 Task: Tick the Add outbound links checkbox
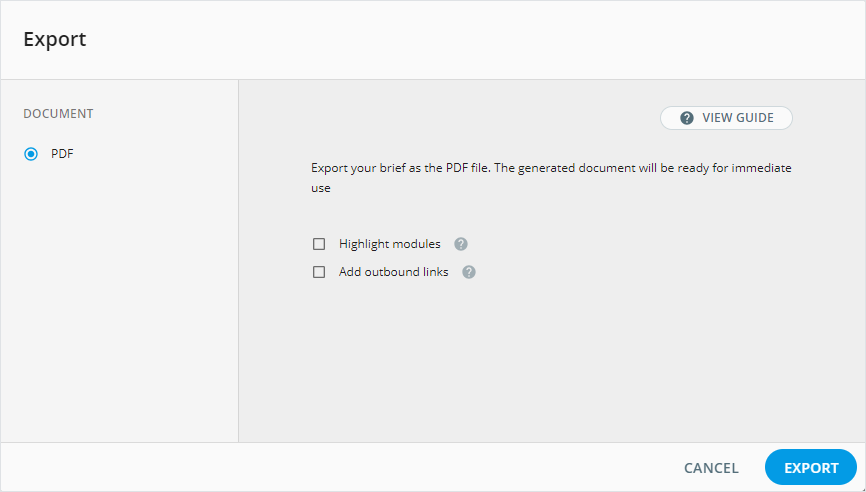(319, 272)
